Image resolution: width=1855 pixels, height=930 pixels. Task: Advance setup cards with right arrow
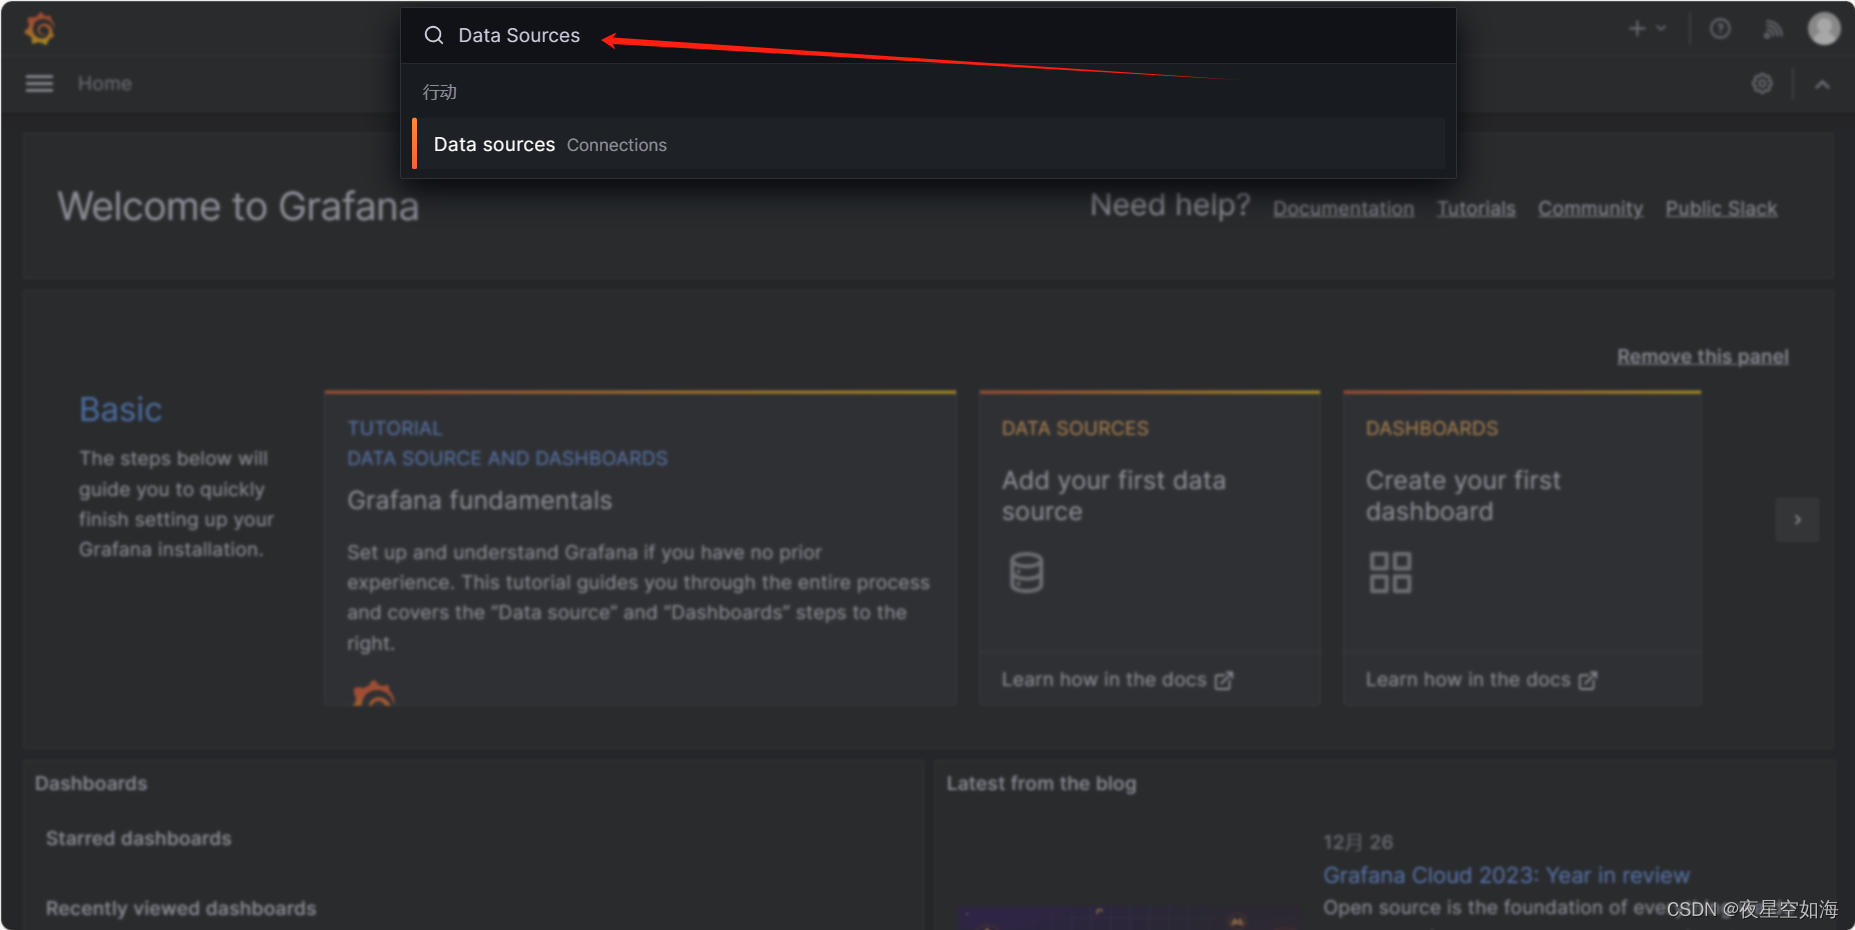pyautogui.click(x=1797, y=520)
